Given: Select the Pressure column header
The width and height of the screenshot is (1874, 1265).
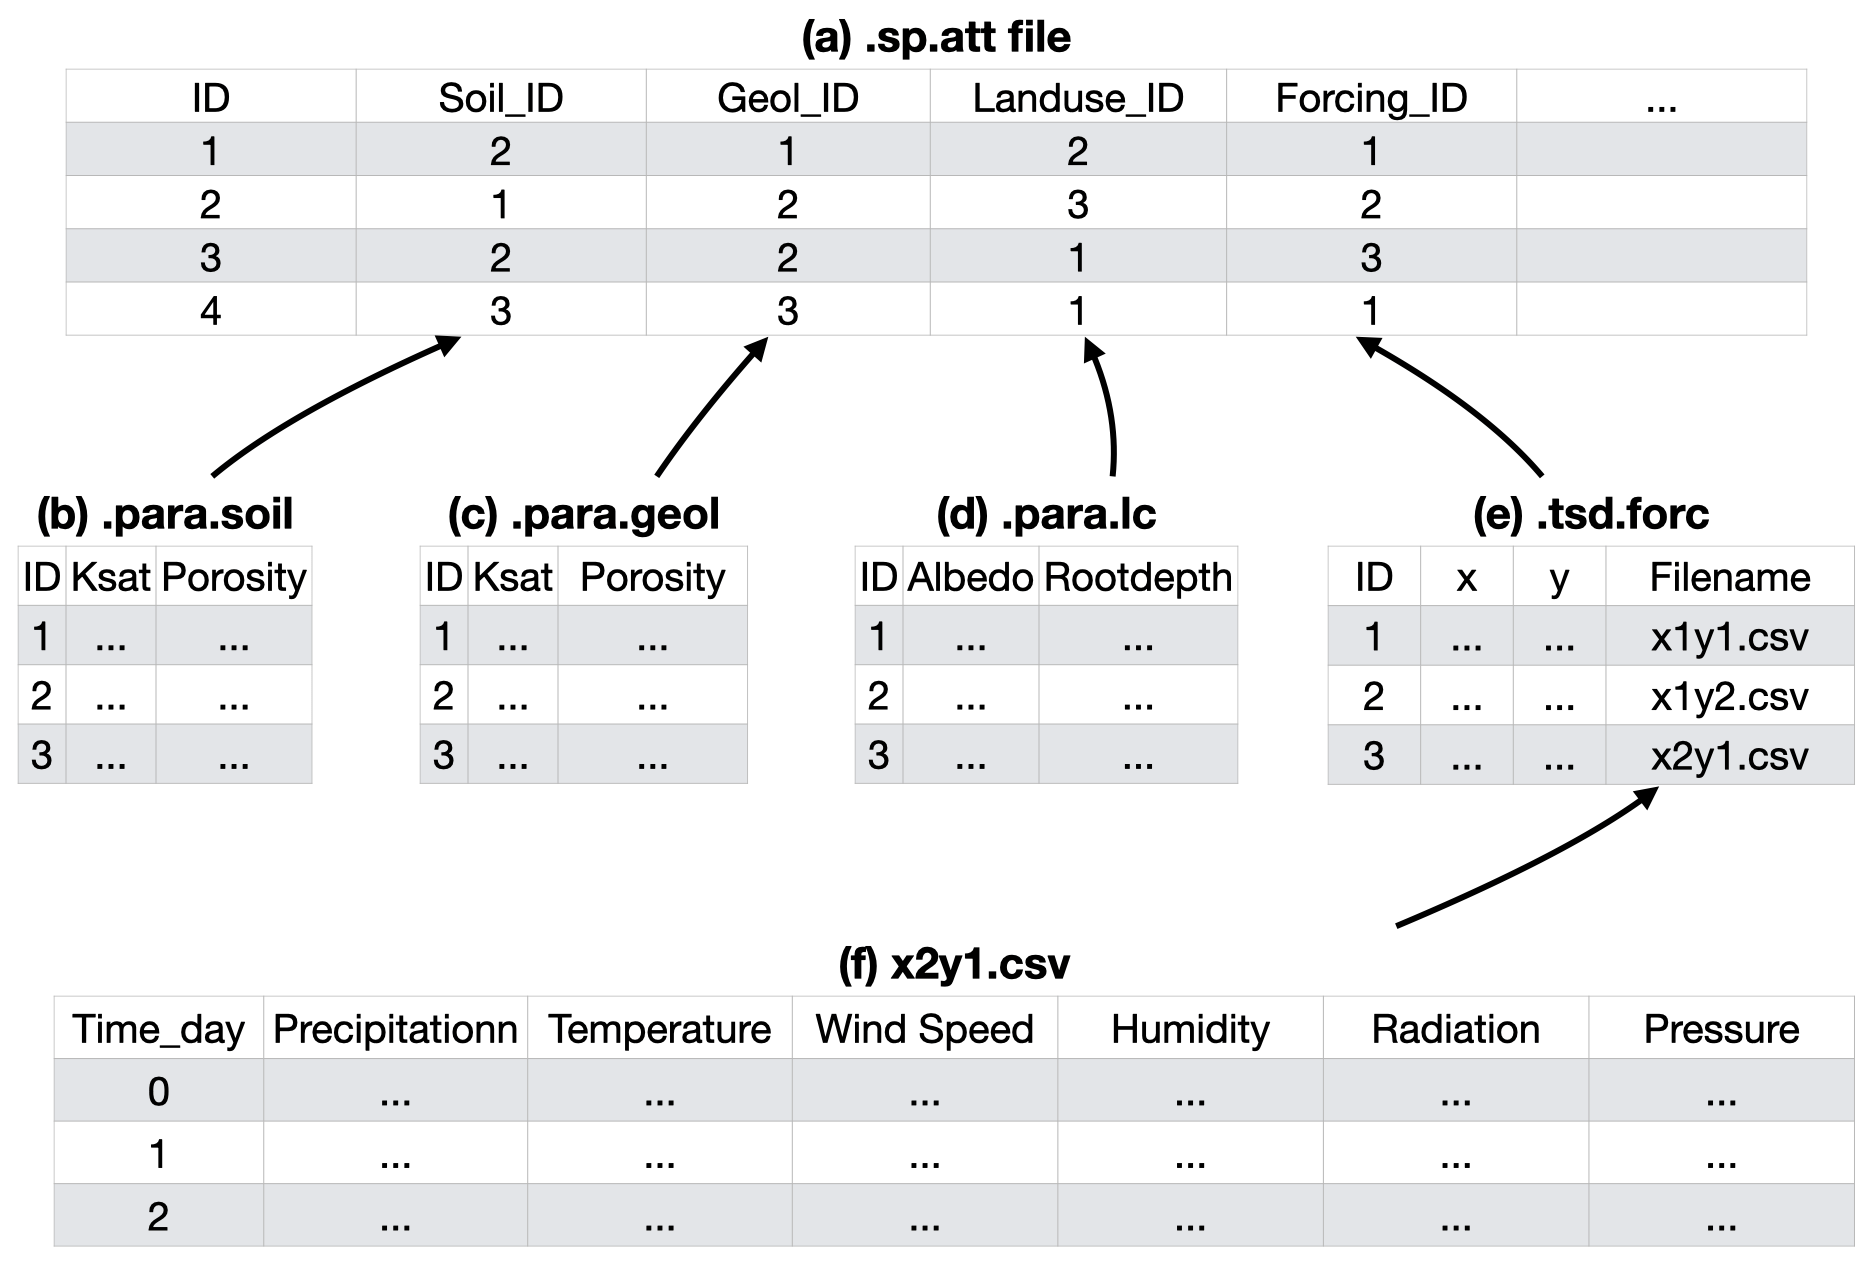Looking at the screenshot, I should click(x=1721, y=1029).
